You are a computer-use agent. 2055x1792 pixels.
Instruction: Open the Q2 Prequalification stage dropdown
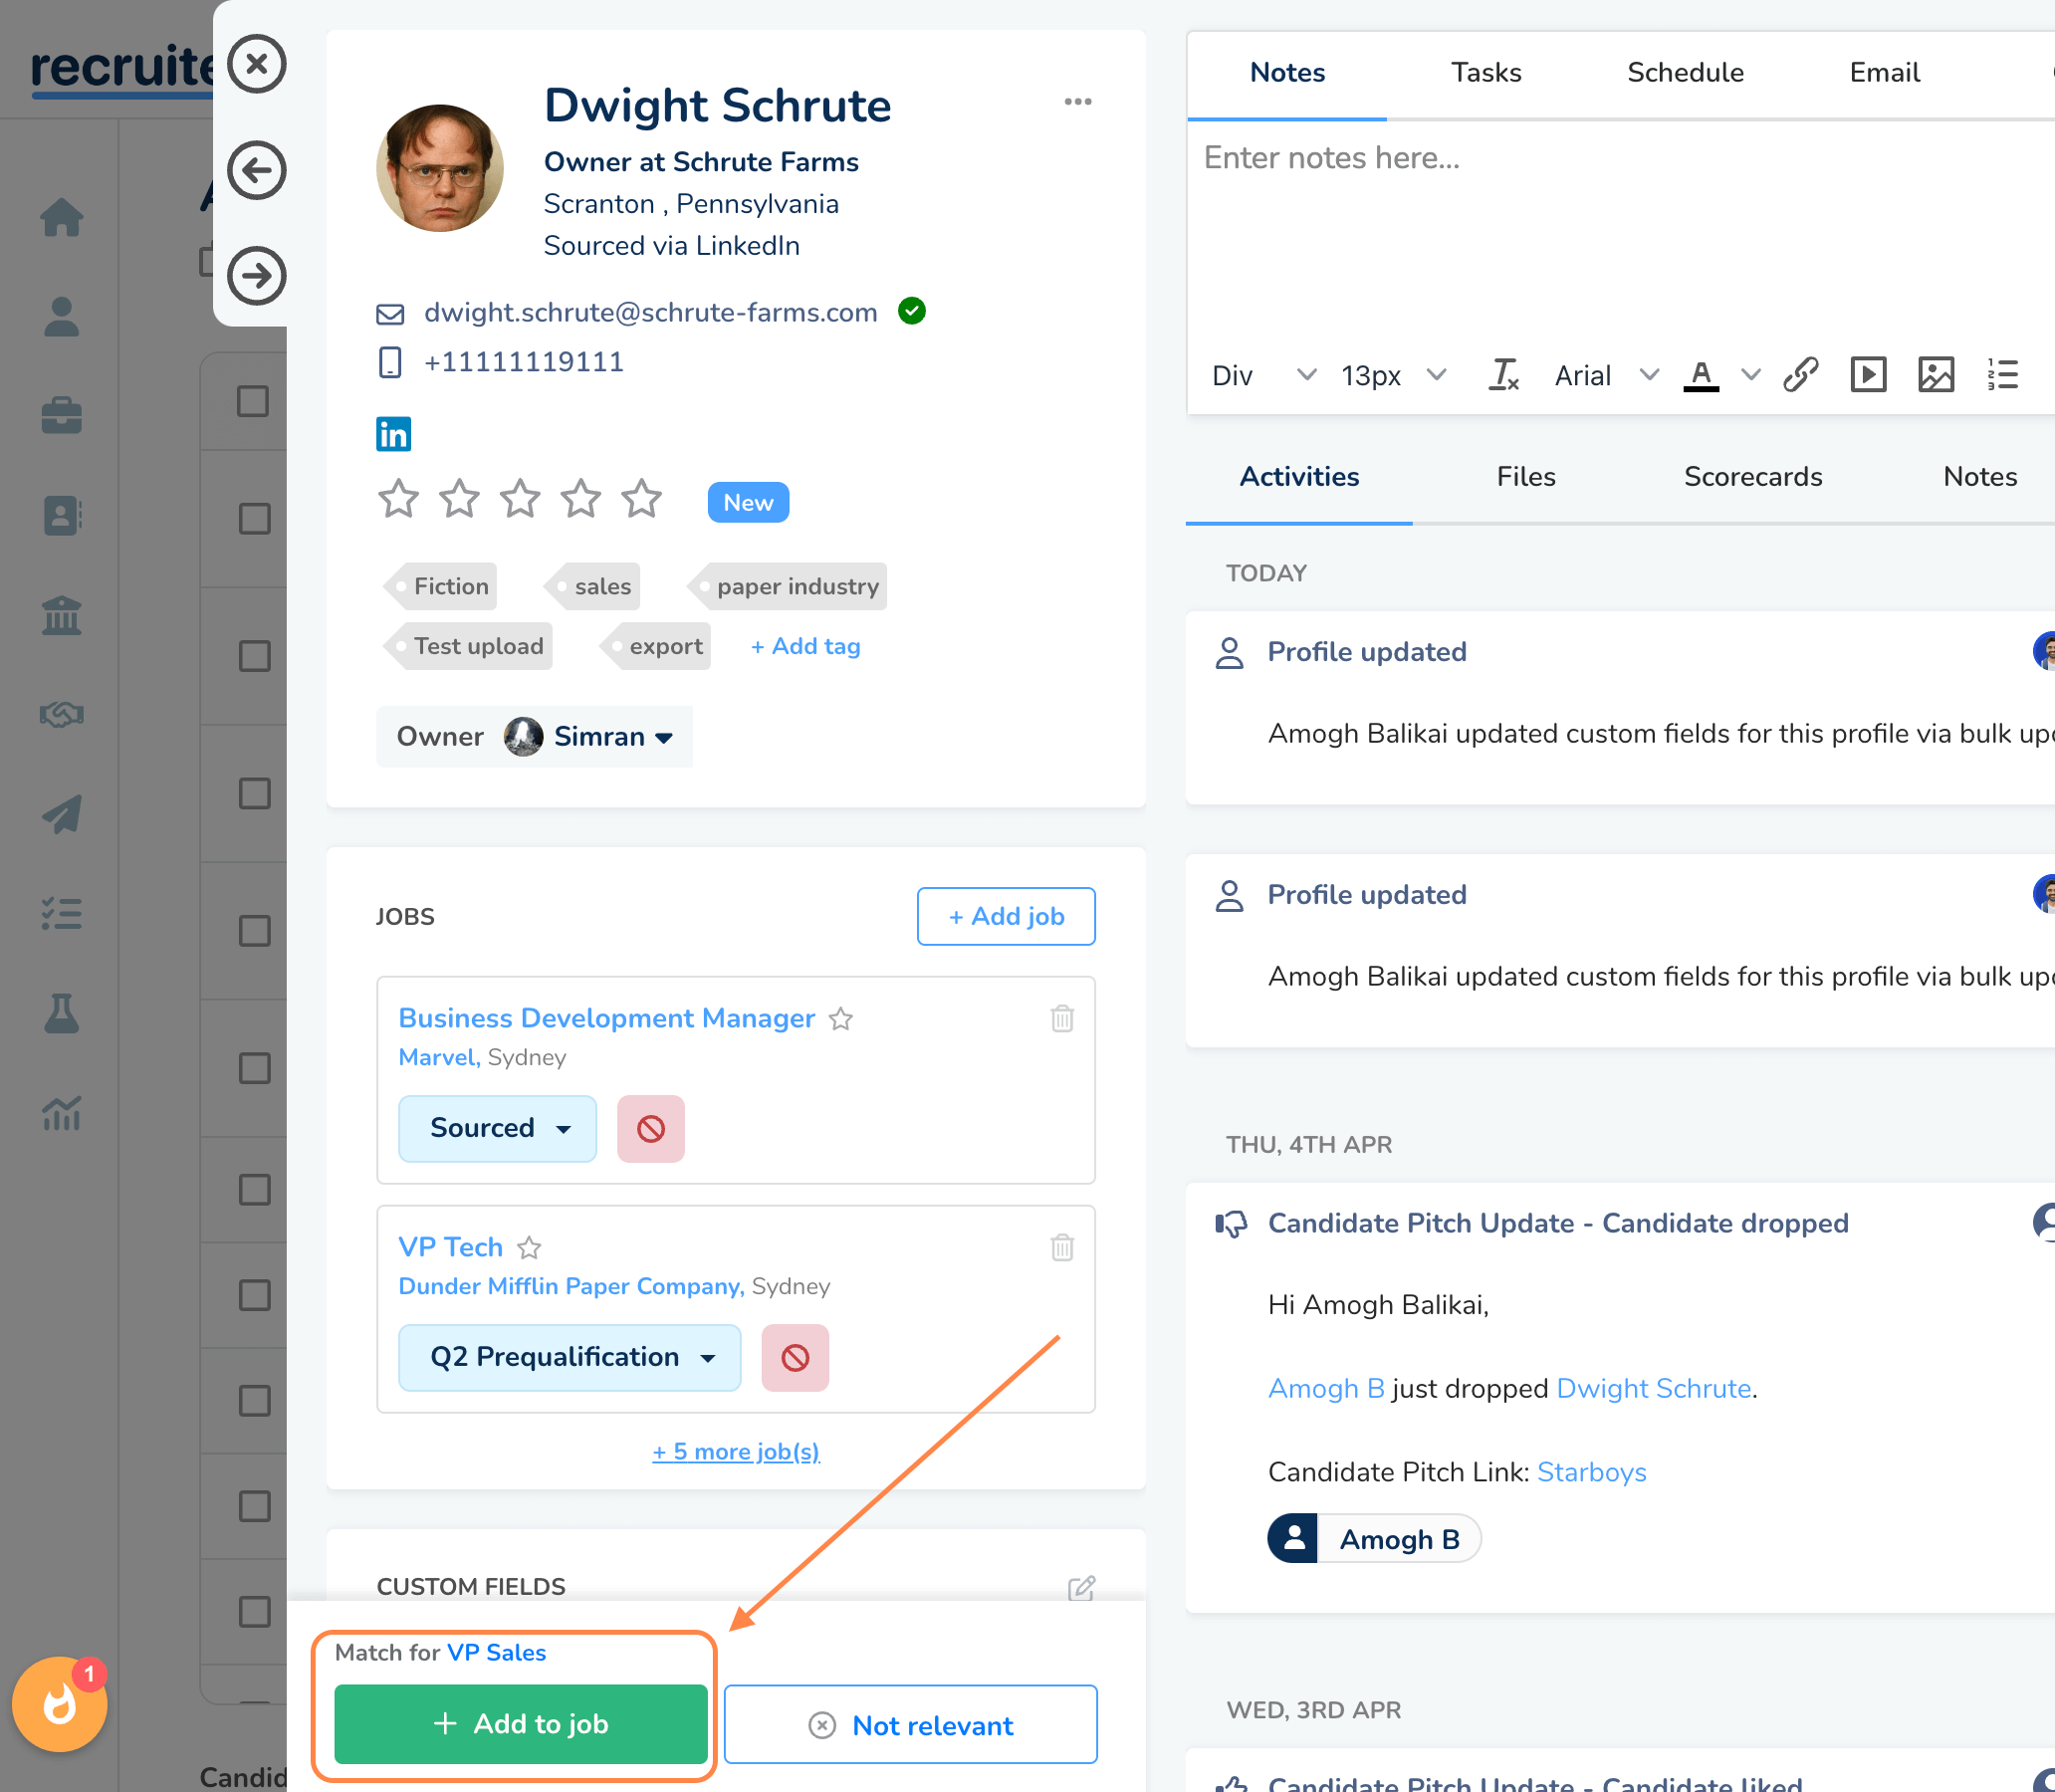click(570, 1357)
